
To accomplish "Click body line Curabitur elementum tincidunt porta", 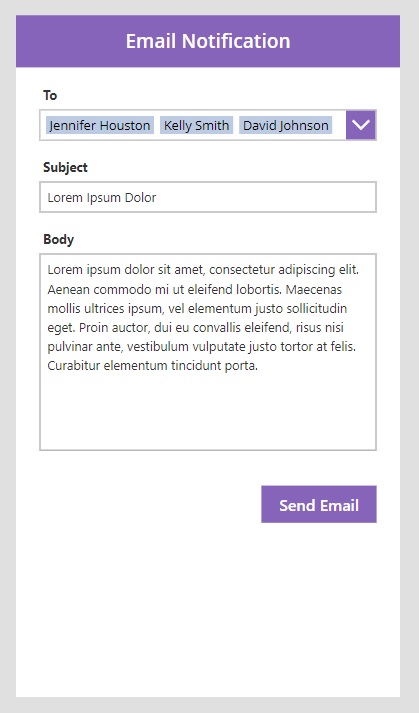I will pos(152,366).
